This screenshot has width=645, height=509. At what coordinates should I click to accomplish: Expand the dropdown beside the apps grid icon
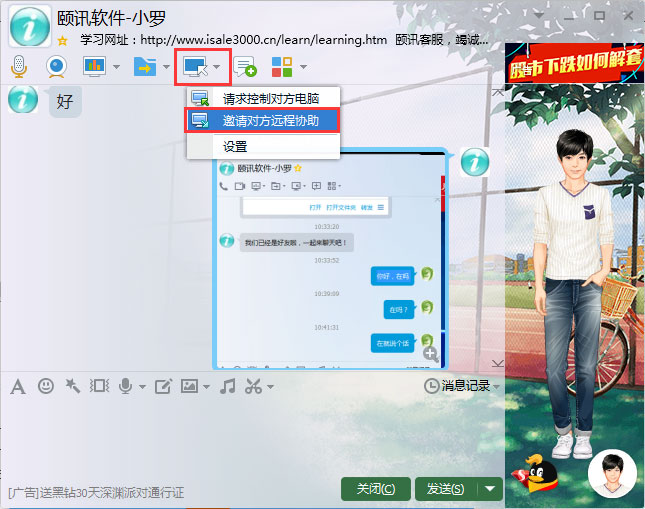(304, 67)
